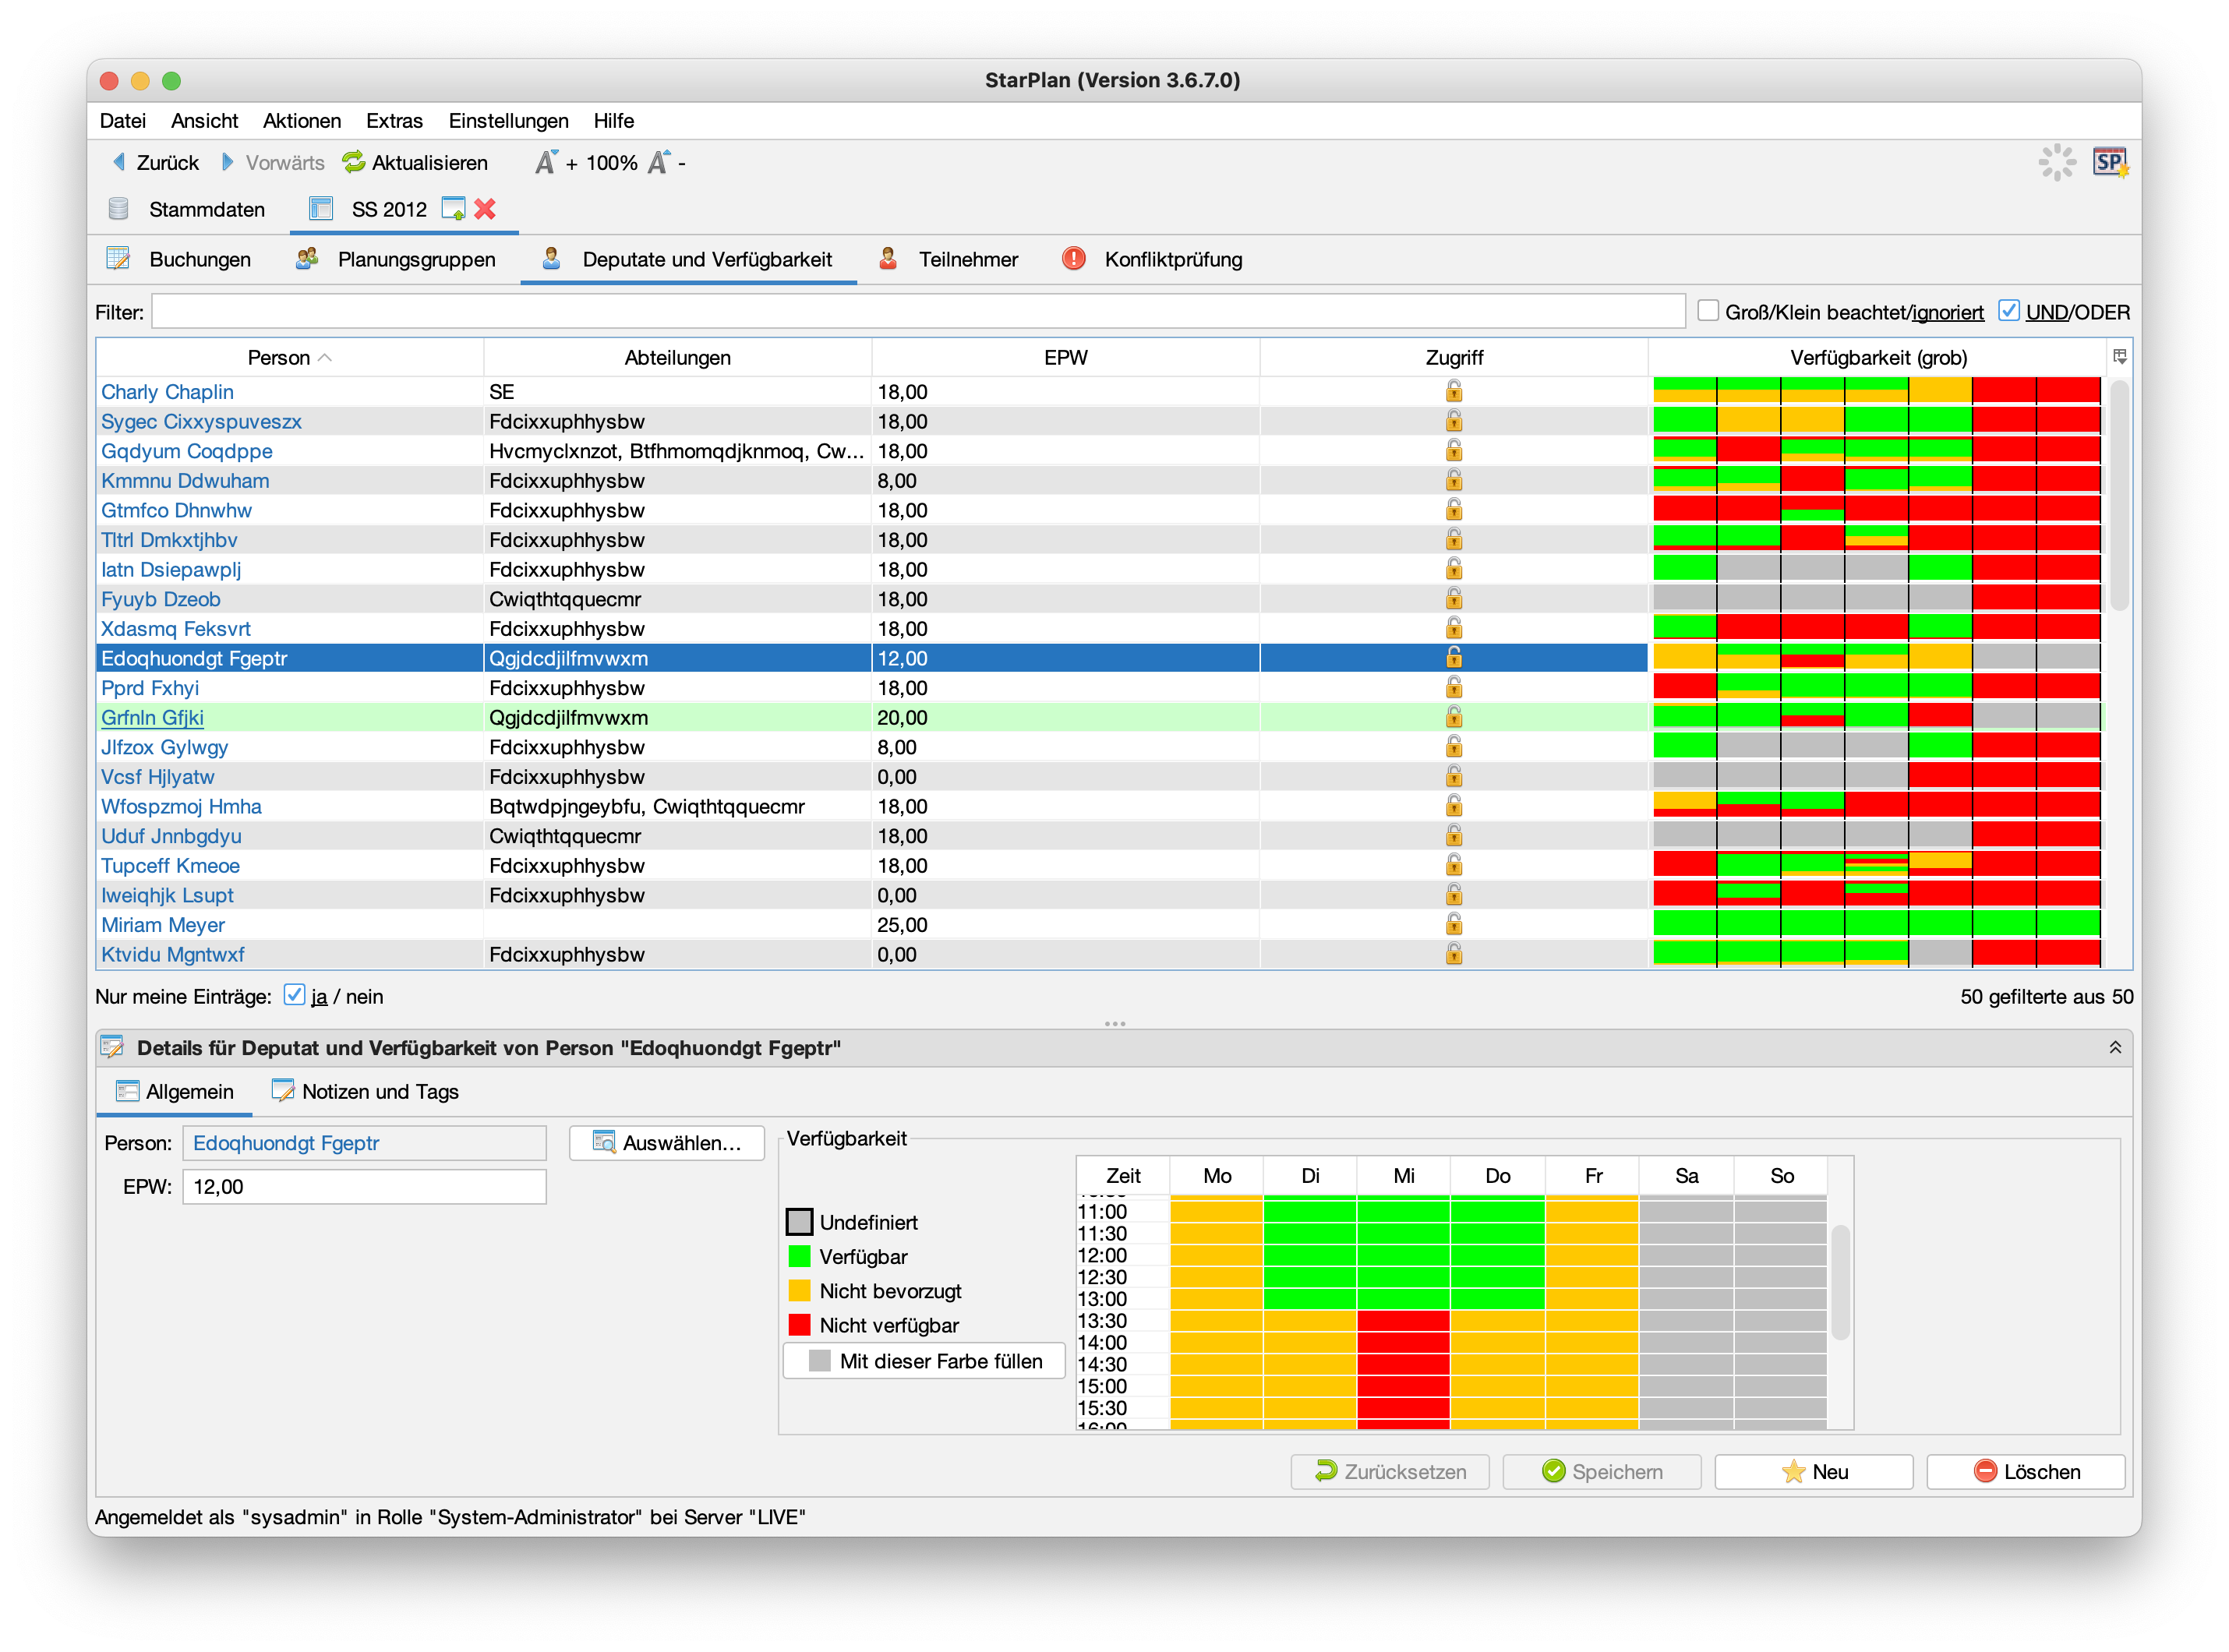This screenshot has height=1652, width=2229.
Task: Toggle the UND/ODER checkbox
Action: 2008,311
